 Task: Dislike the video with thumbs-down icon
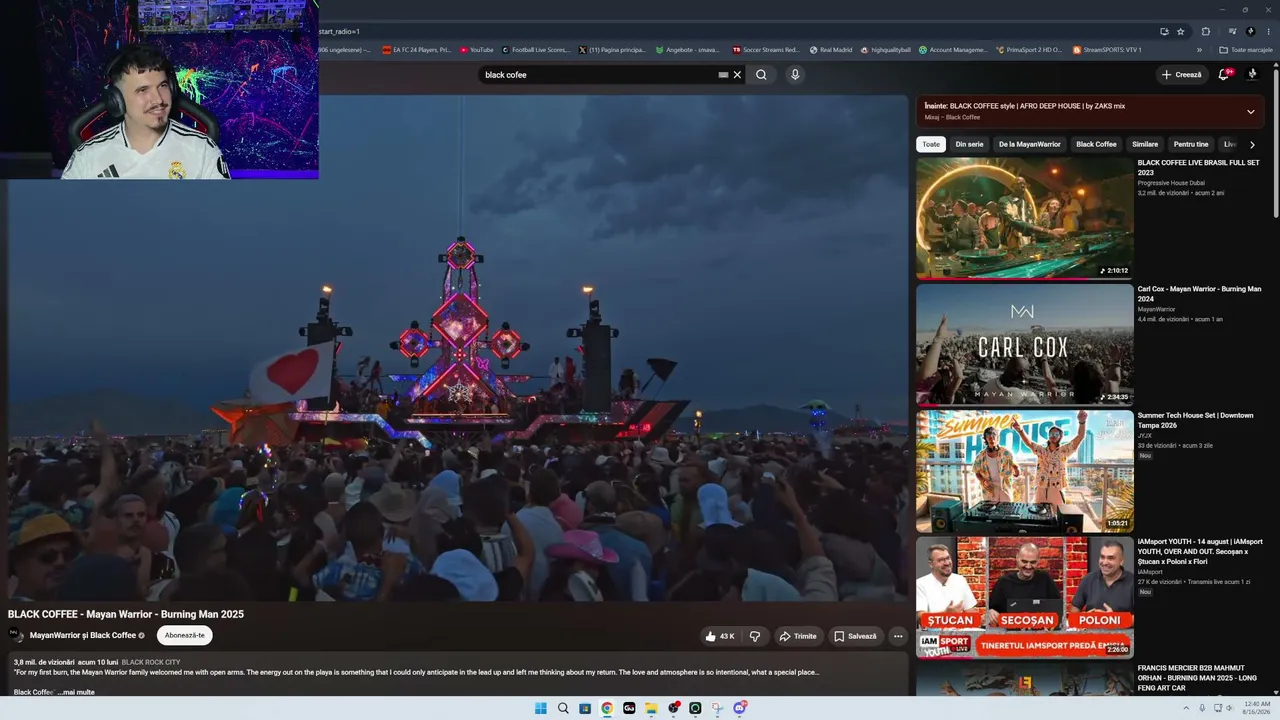(x=755, y=636)
